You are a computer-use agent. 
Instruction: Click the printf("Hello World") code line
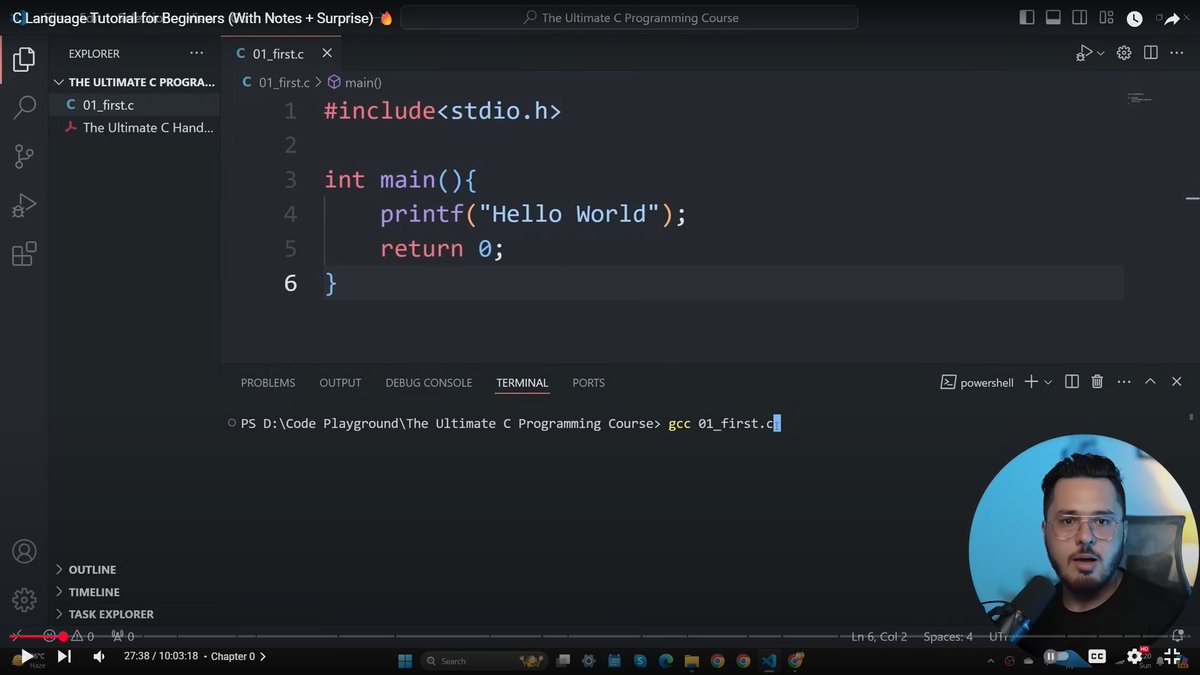tap(533, 214)
